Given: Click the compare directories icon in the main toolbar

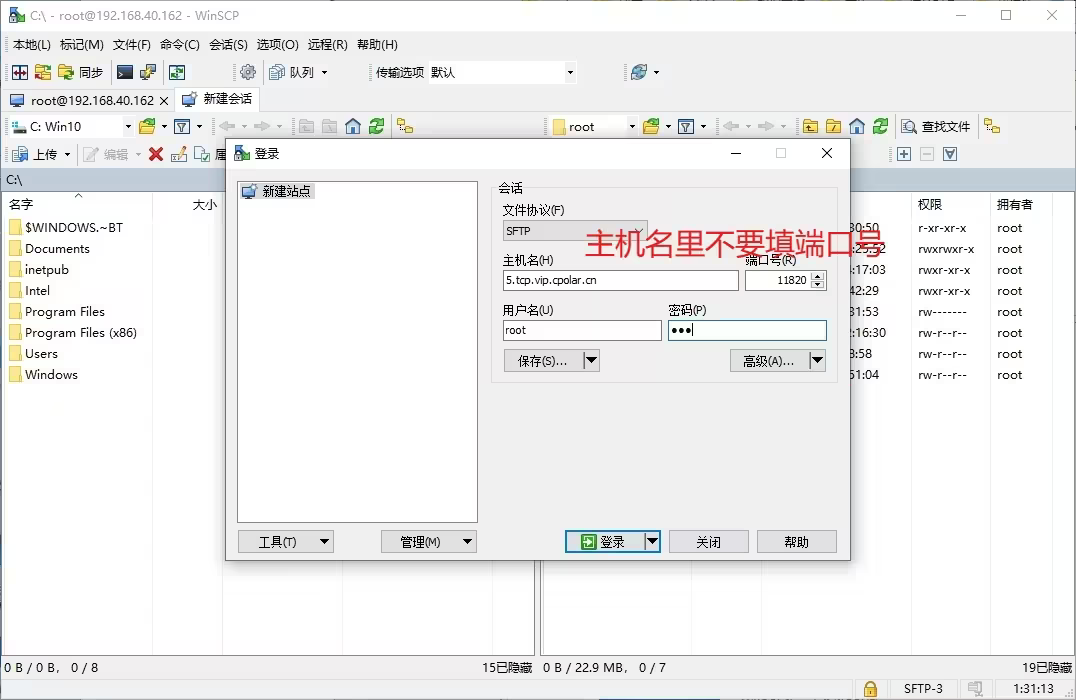Looking at the screenshot, I should 20,72.
